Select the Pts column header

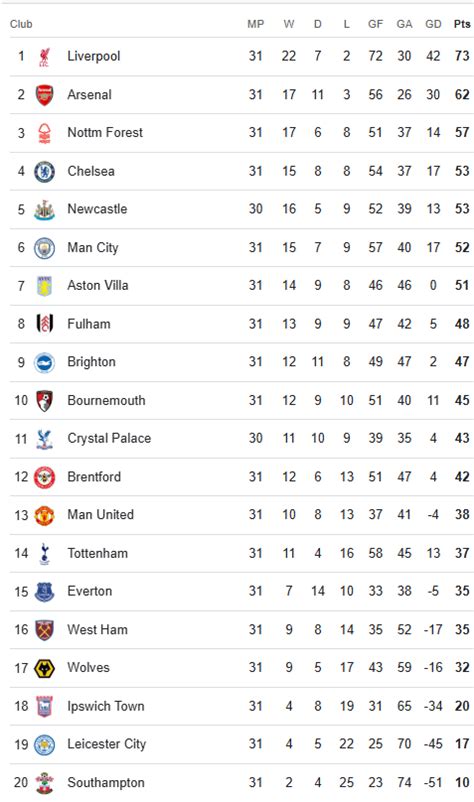pos(462,24)
